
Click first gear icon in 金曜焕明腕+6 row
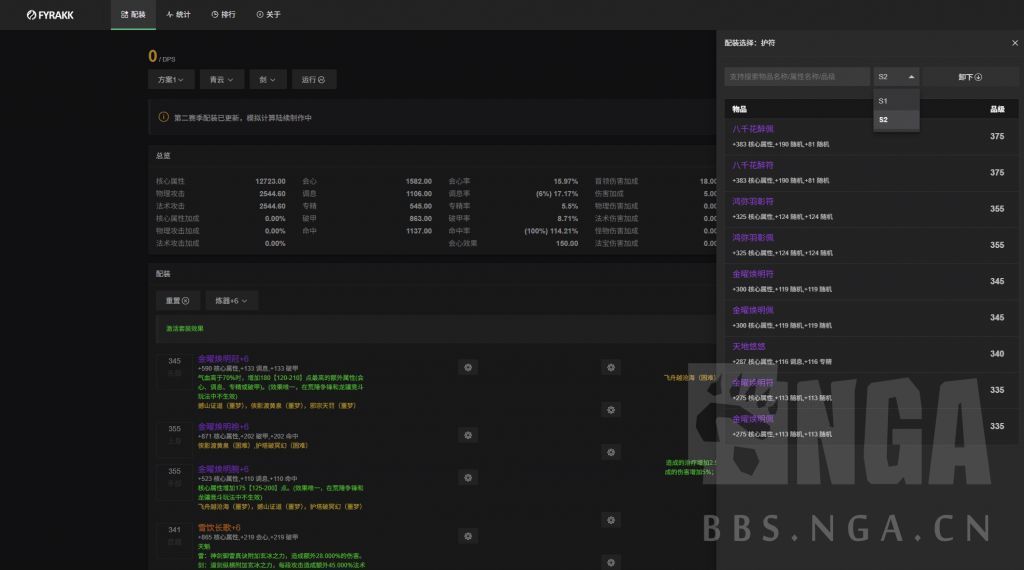point(467,479)
